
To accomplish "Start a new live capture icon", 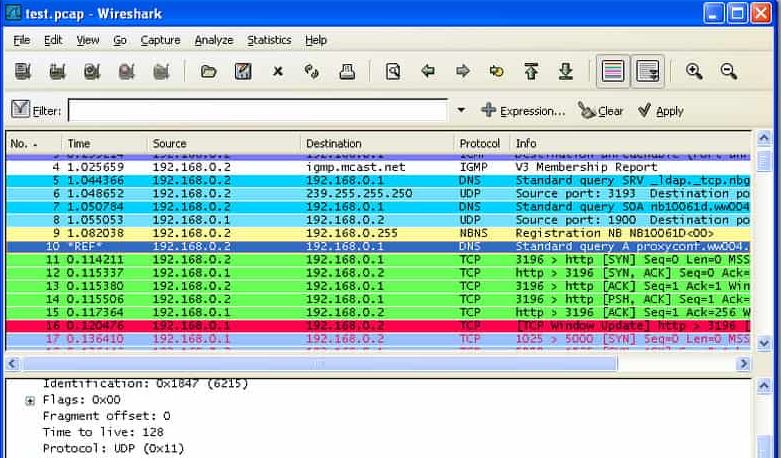I will [x=92, y=72].
